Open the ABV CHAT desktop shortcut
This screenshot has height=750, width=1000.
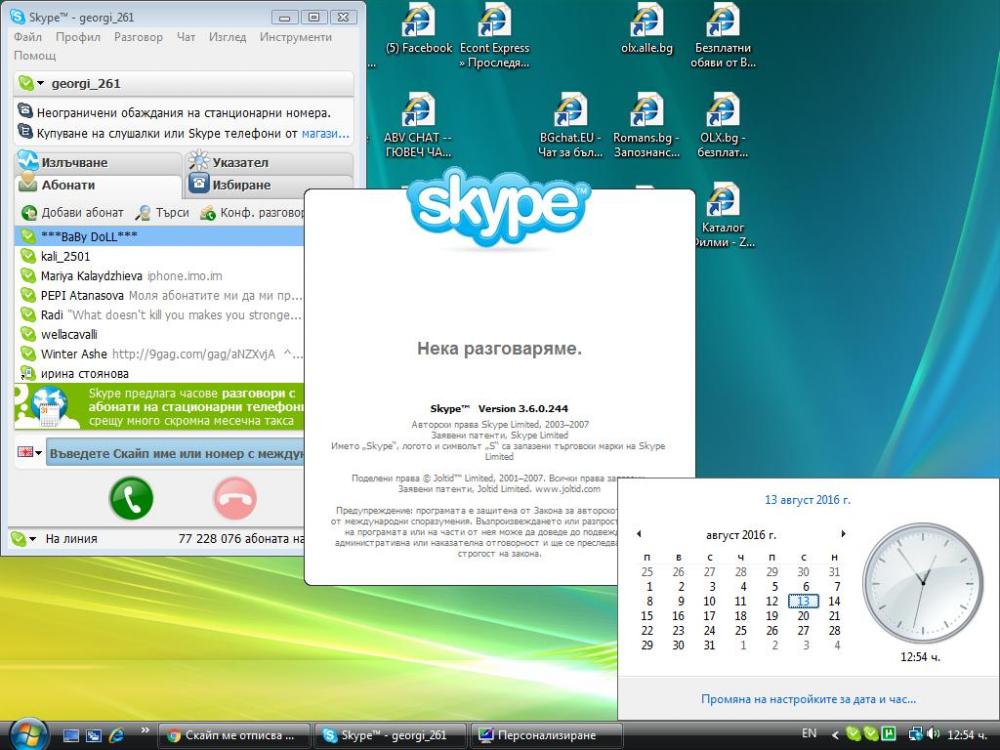(418, 126)
